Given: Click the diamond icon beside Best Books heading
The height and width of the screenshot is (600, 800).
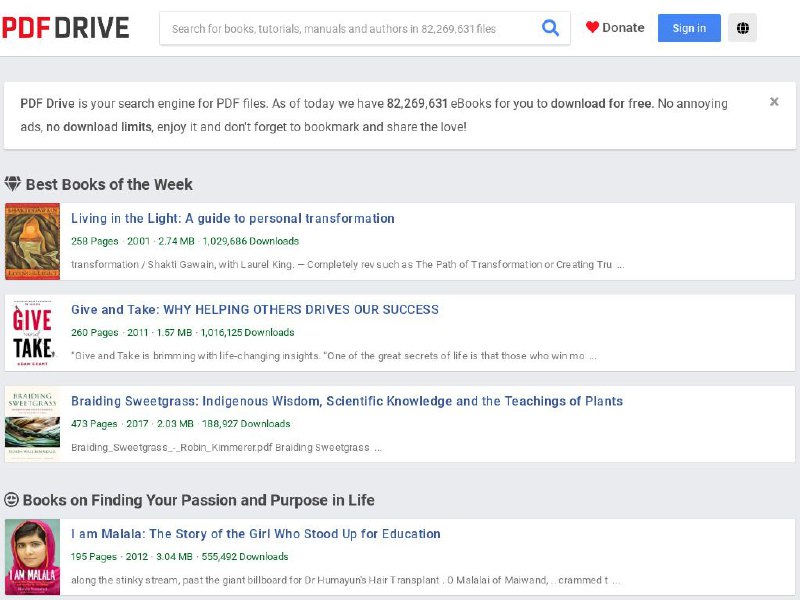Looking at the screenshot, I should 14,184.
